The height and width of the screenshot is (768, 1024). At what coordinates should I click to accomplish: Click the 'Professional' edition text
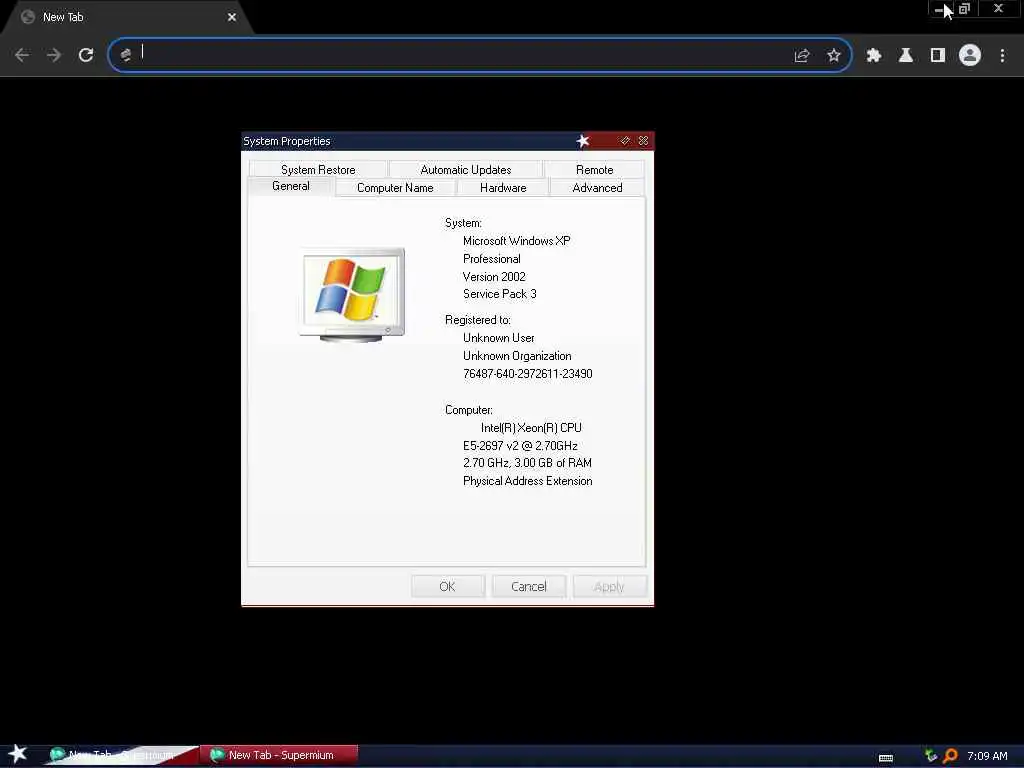[492, 259]
